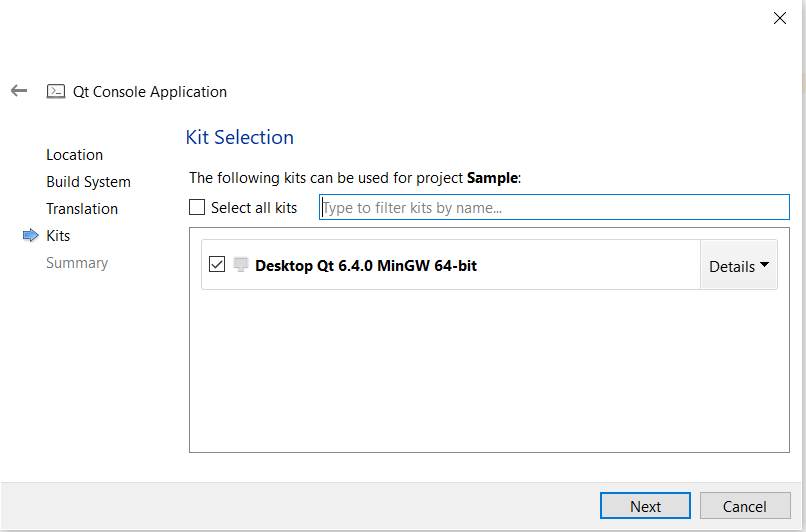Image resolution: width=806 pixels, height=532 pixels.
Task: Select the Kits step in the sidebar
Action: 58,236
